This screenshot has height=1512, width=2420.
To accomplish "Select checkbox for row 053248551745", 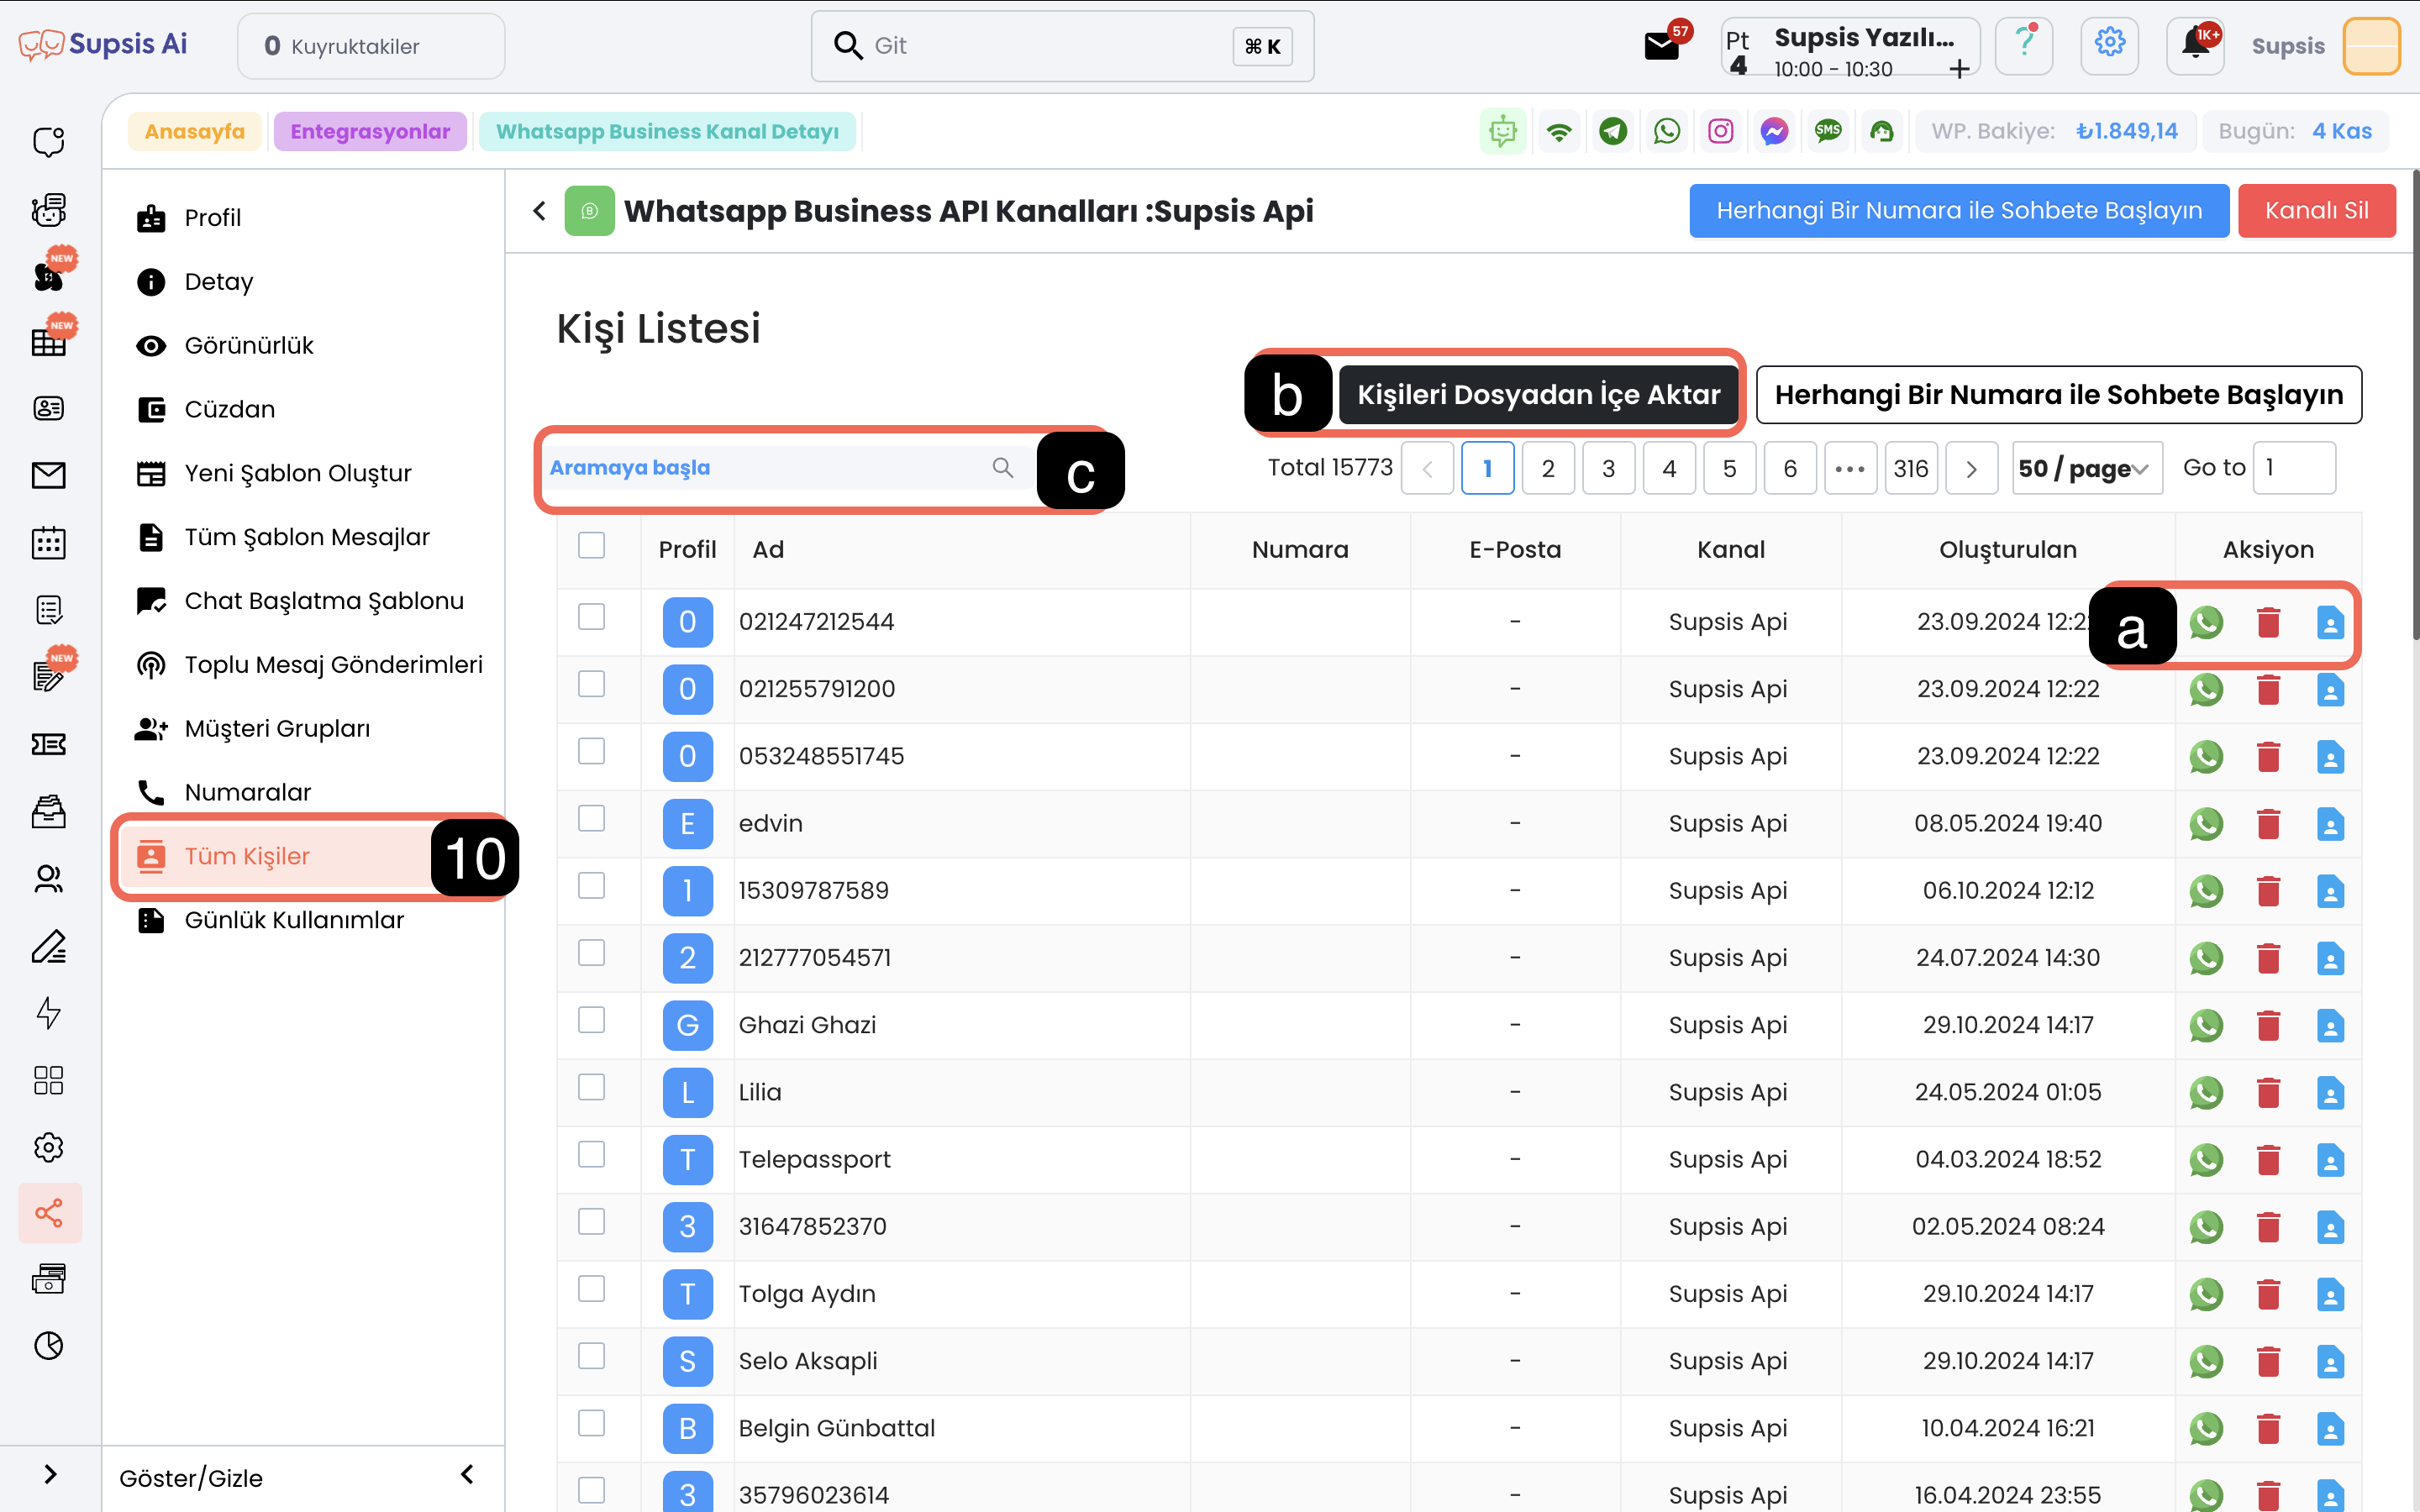I will 592,751.
